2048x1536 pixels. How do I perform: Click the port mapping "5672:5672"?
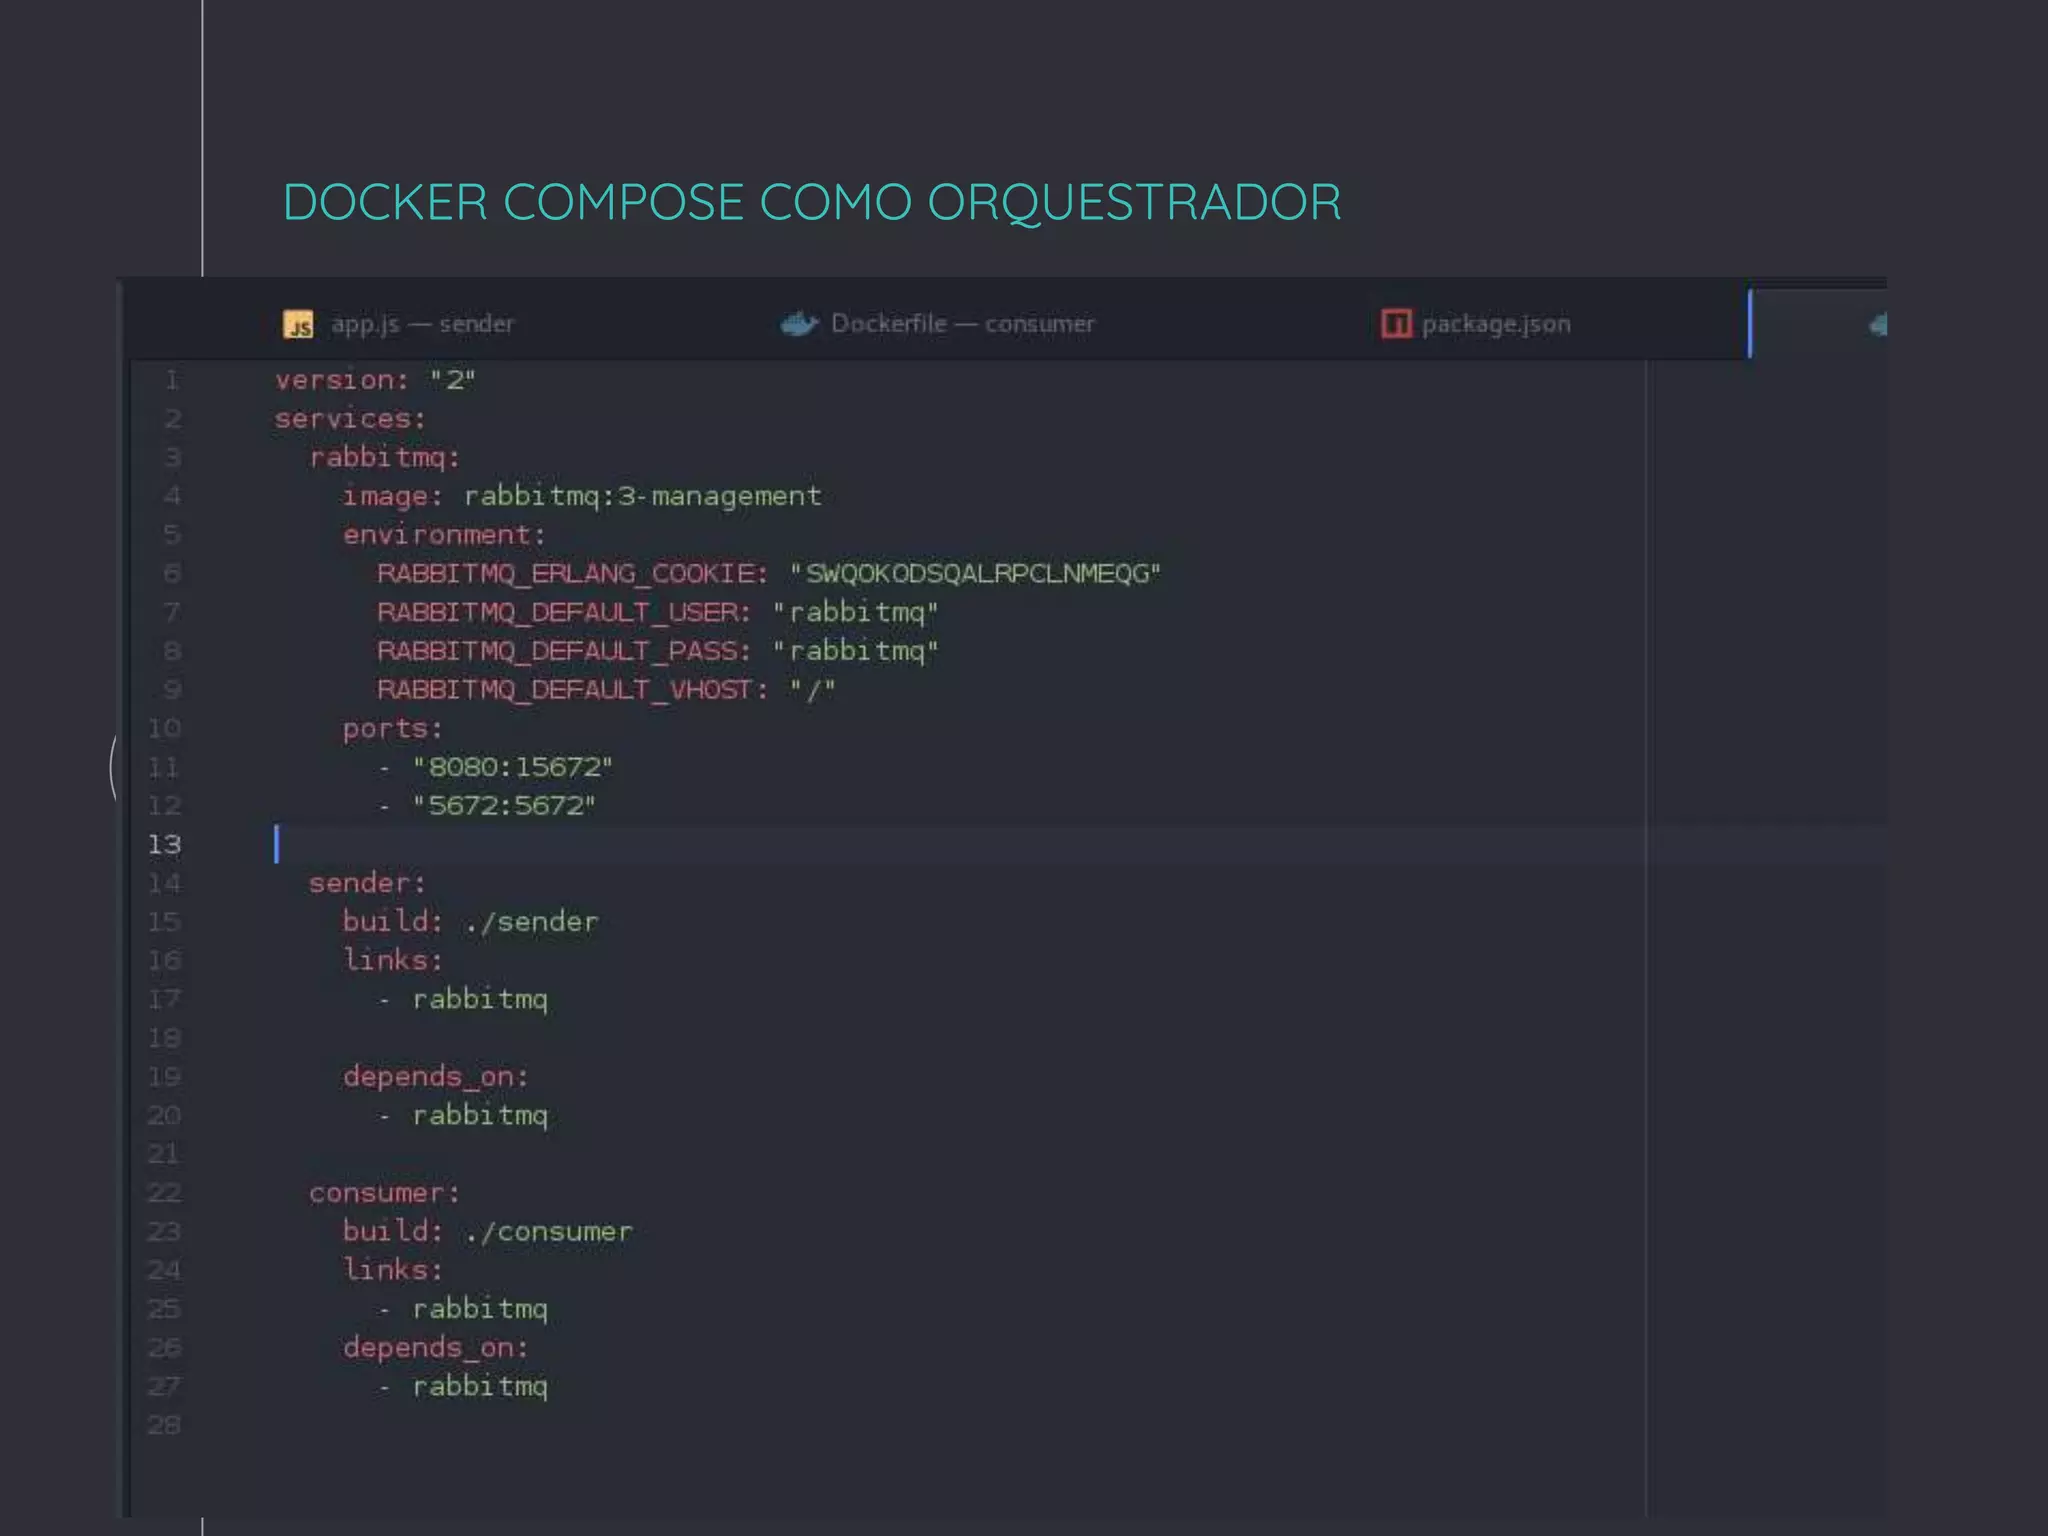click(503, 806)
